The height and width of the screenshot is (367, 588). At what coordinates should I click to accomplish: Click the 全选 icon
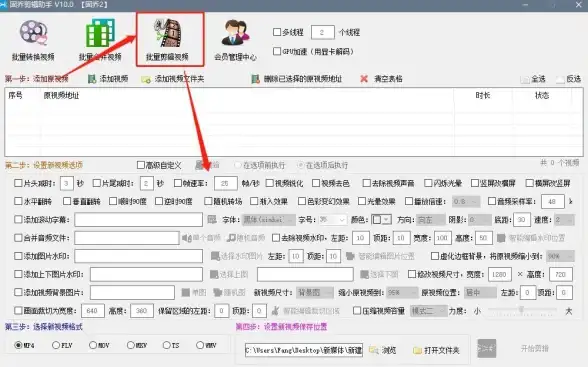pyautogui.click(x=525, y=79)
